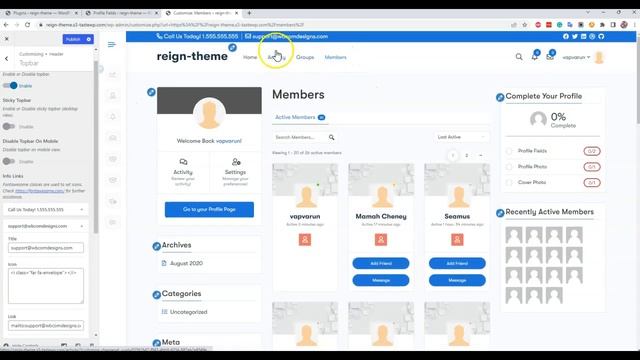Click the hamburger menu icon beside preview

pyautogui.click(x=111, y=44)
